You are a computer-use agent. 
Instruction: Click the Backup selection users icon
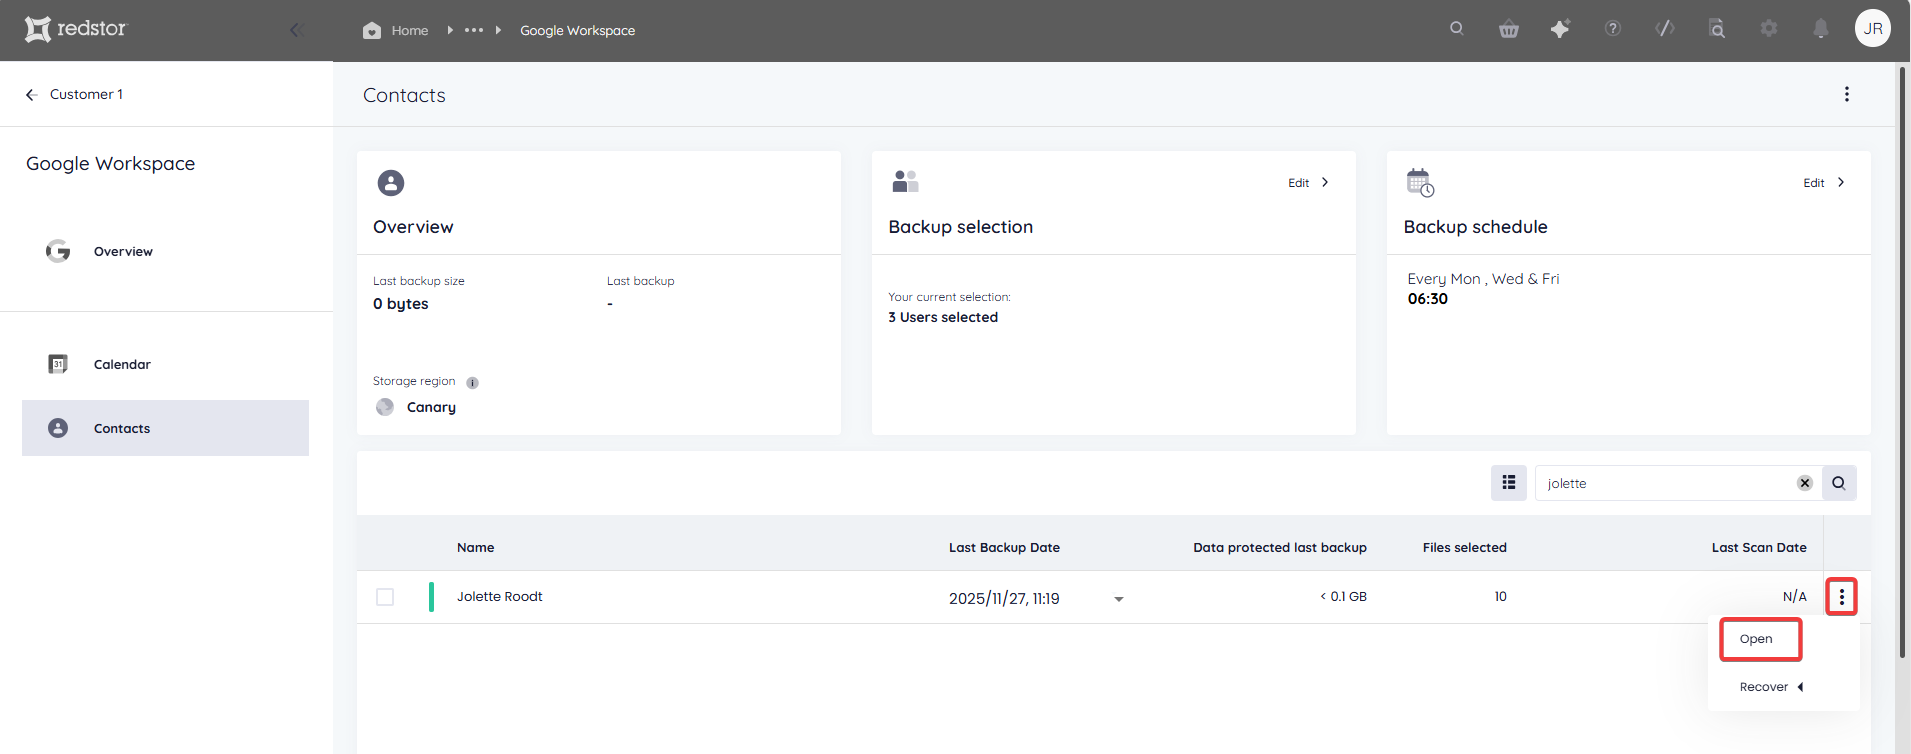[905, 181]
